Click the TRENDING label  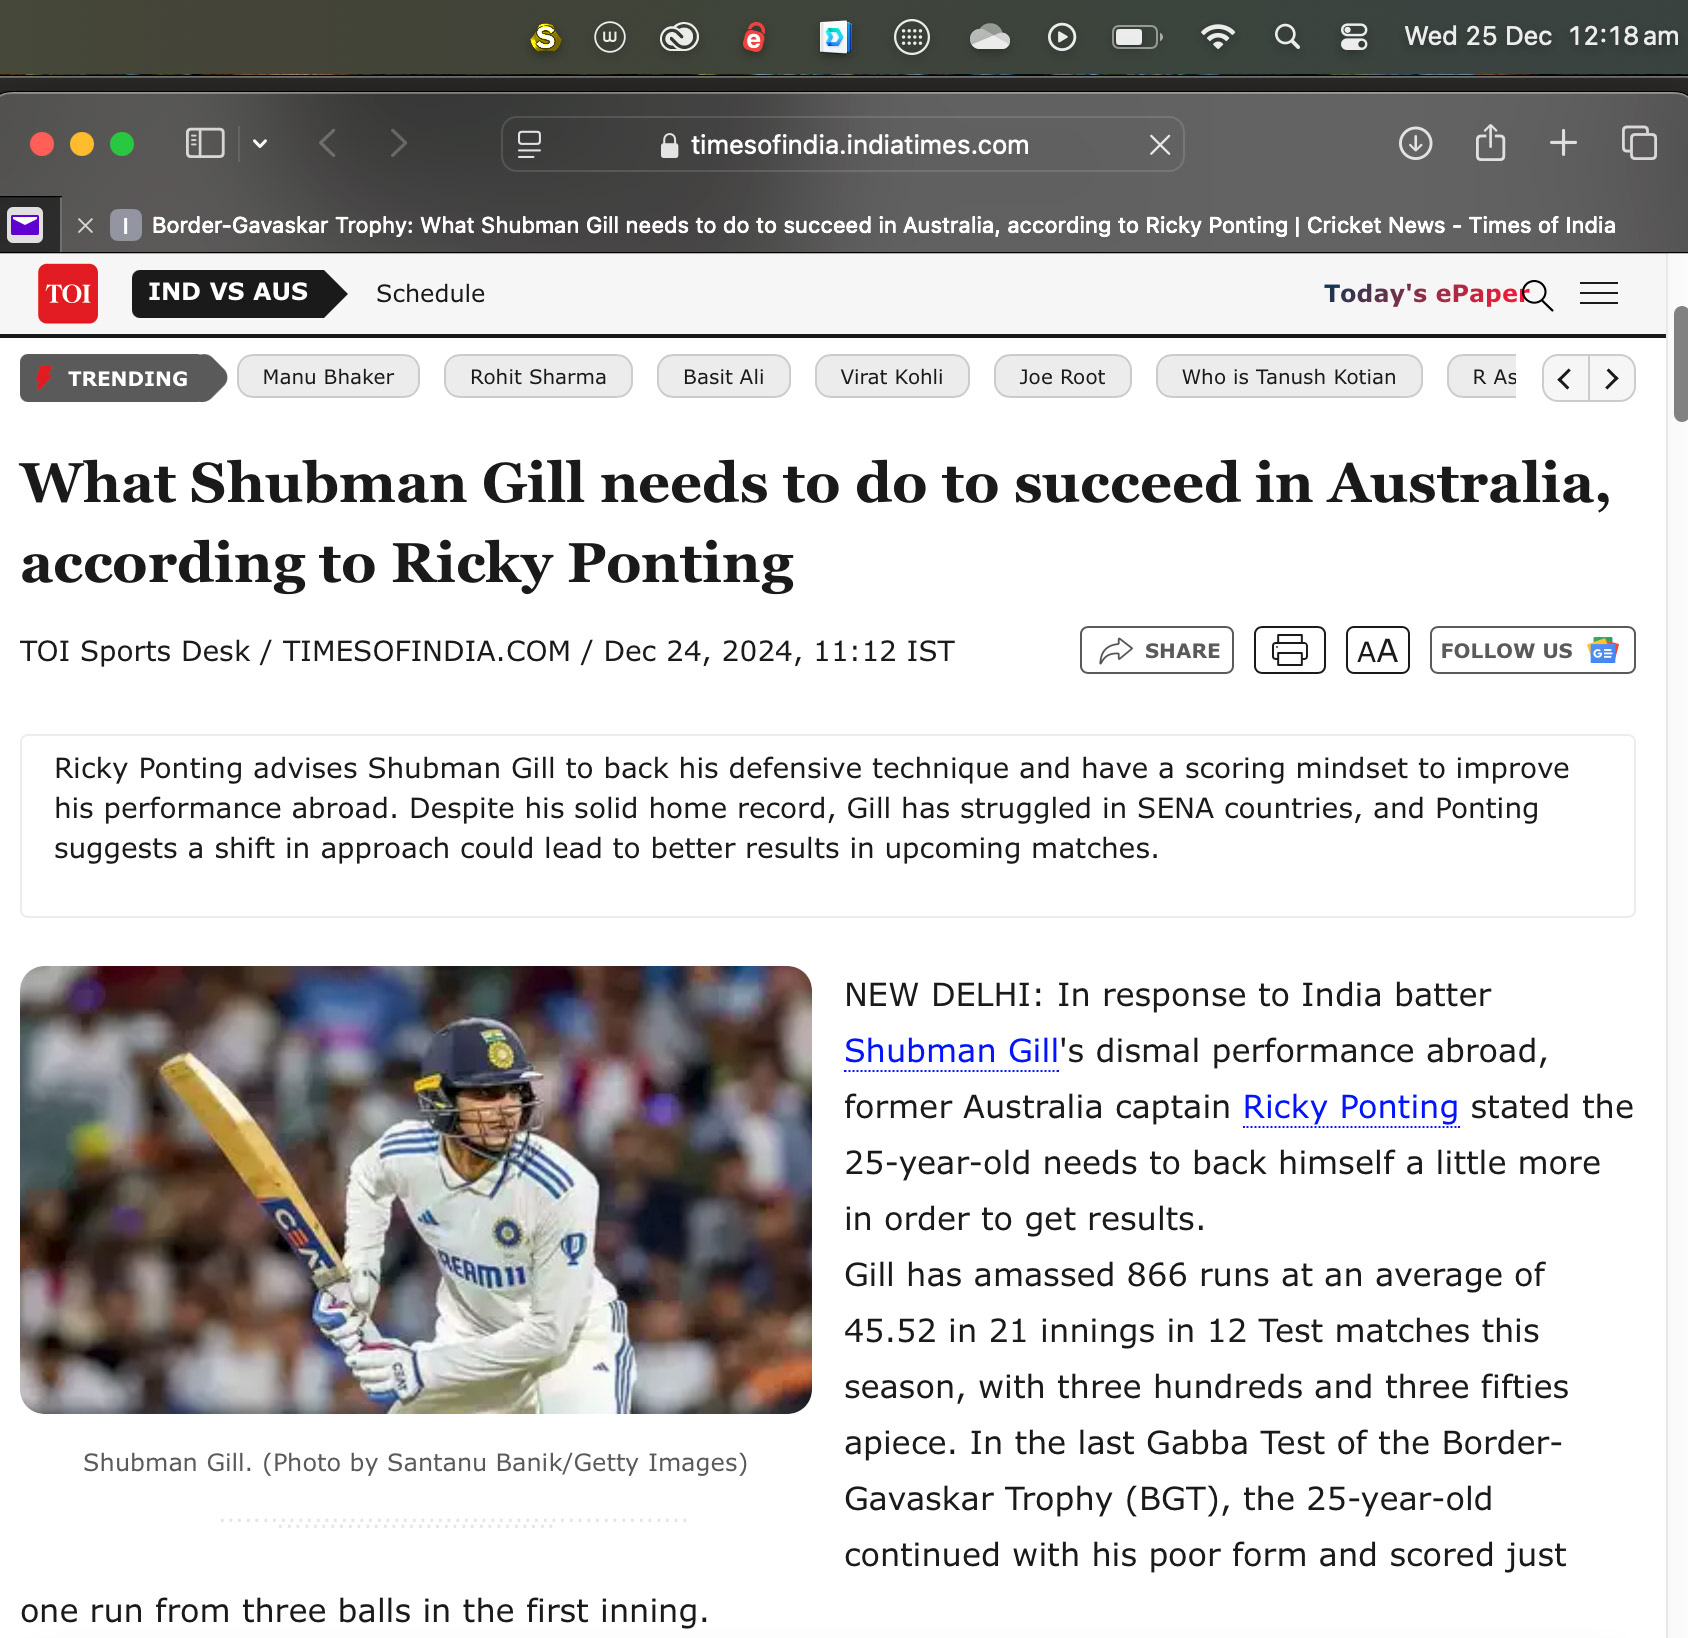coord(122,378)
